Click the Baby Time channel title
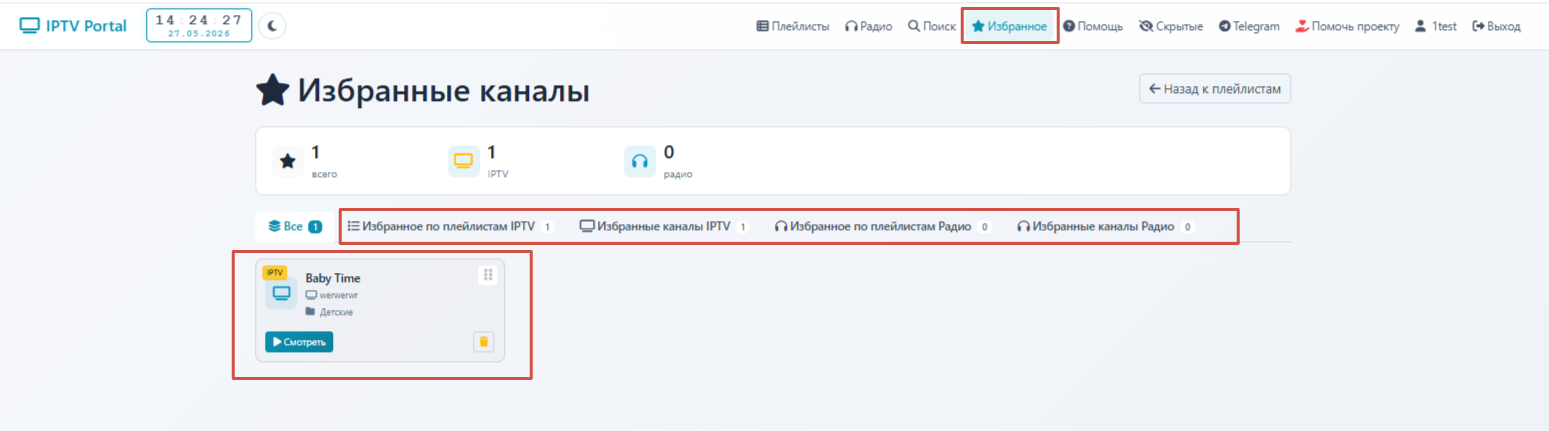The image size is (1549, 431). click(x=333, y=278)
